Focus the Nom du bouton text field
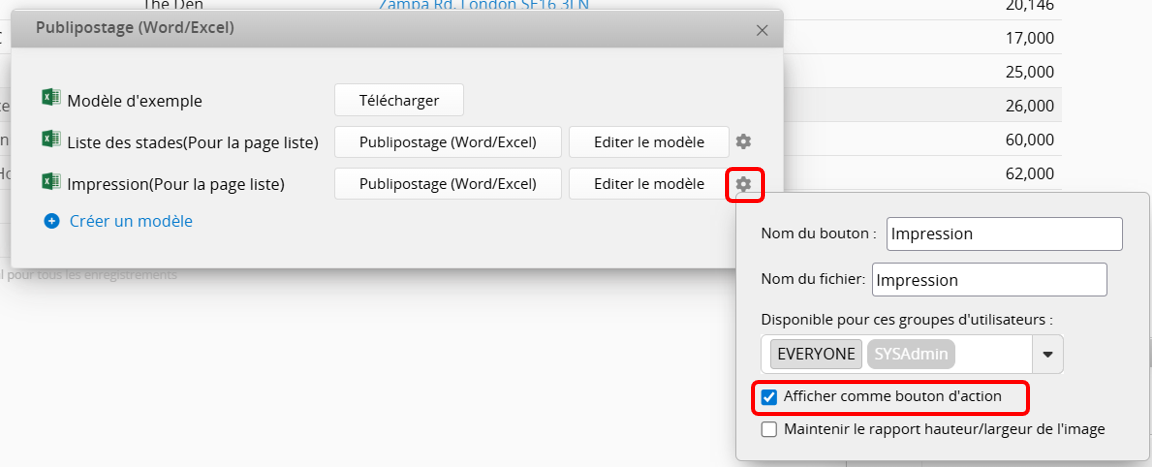The height and width of the screenshot is (467, 1152). tap(1004, 234)
